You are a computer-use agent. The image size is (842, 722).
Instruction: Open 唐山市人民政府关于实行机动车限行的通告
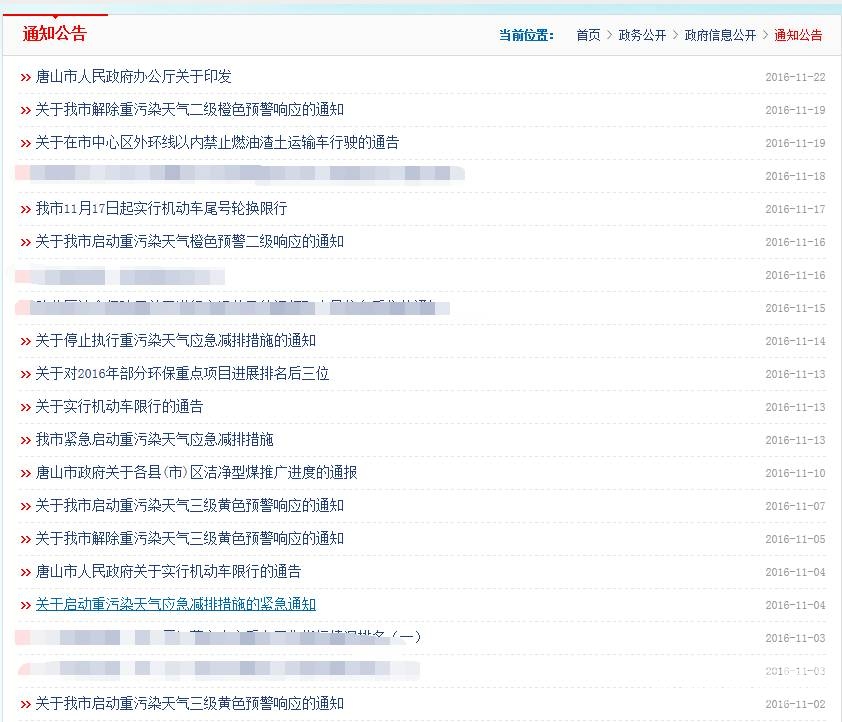168,571
